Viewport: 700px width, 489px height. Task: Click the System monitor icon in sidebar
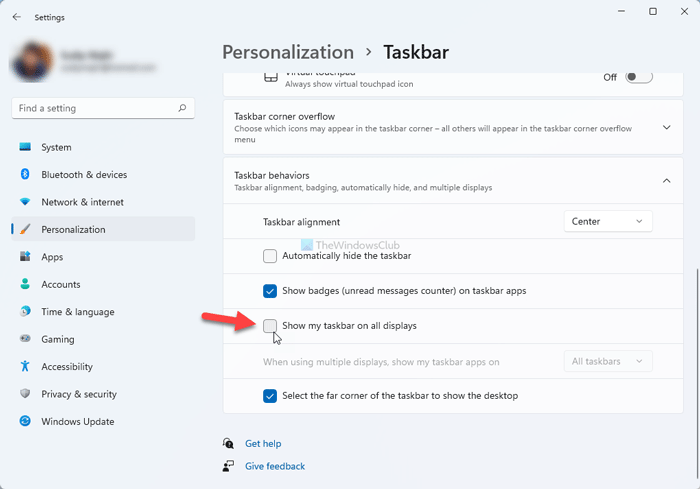[25, 147]
